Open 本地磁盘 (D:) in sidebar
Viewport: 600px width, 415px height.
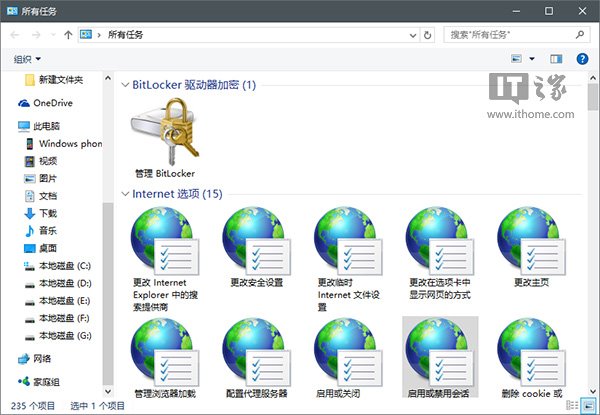tap(57, 283)
